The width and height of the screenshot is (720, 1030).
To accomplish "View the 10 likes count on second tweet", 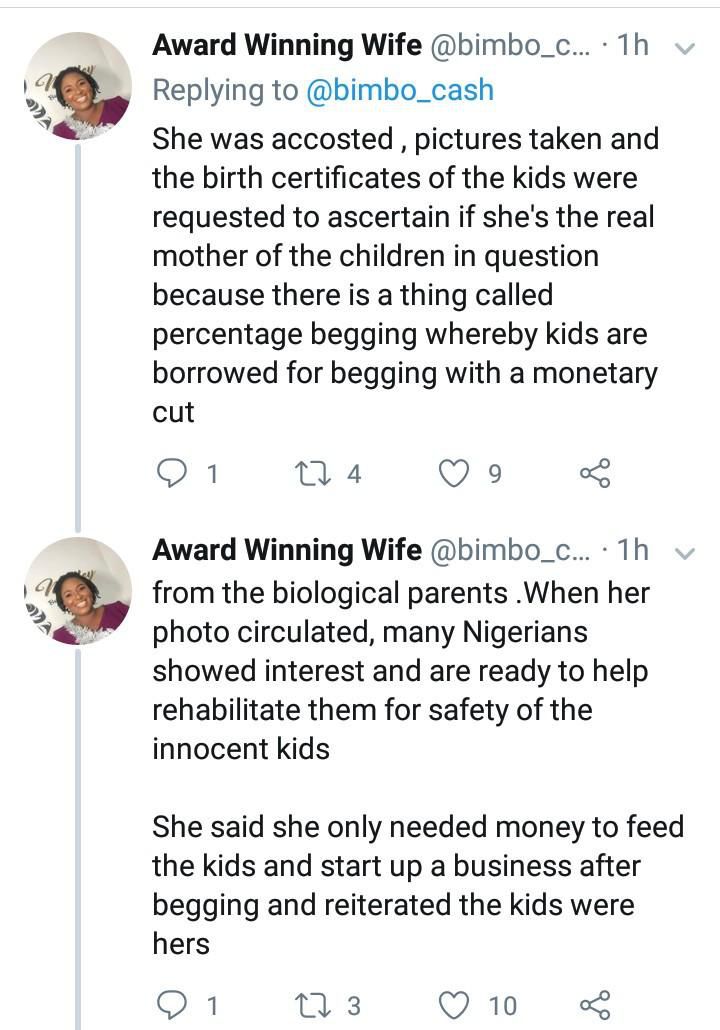I will pos(503,1004).
